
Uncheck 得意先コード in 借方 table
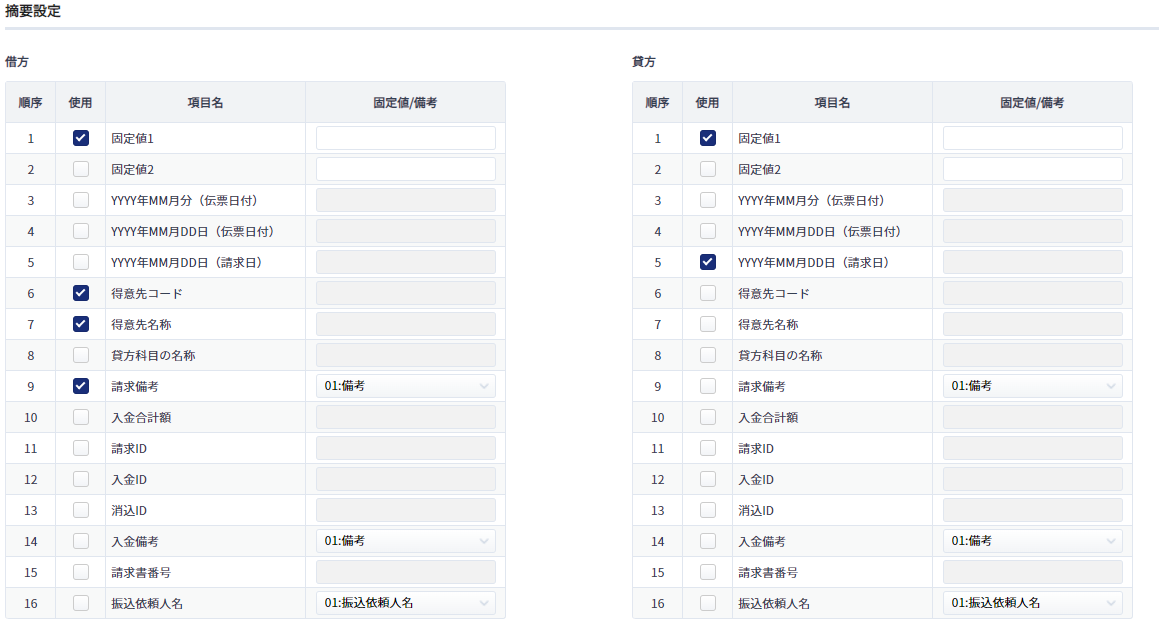[x=81, y=293]
